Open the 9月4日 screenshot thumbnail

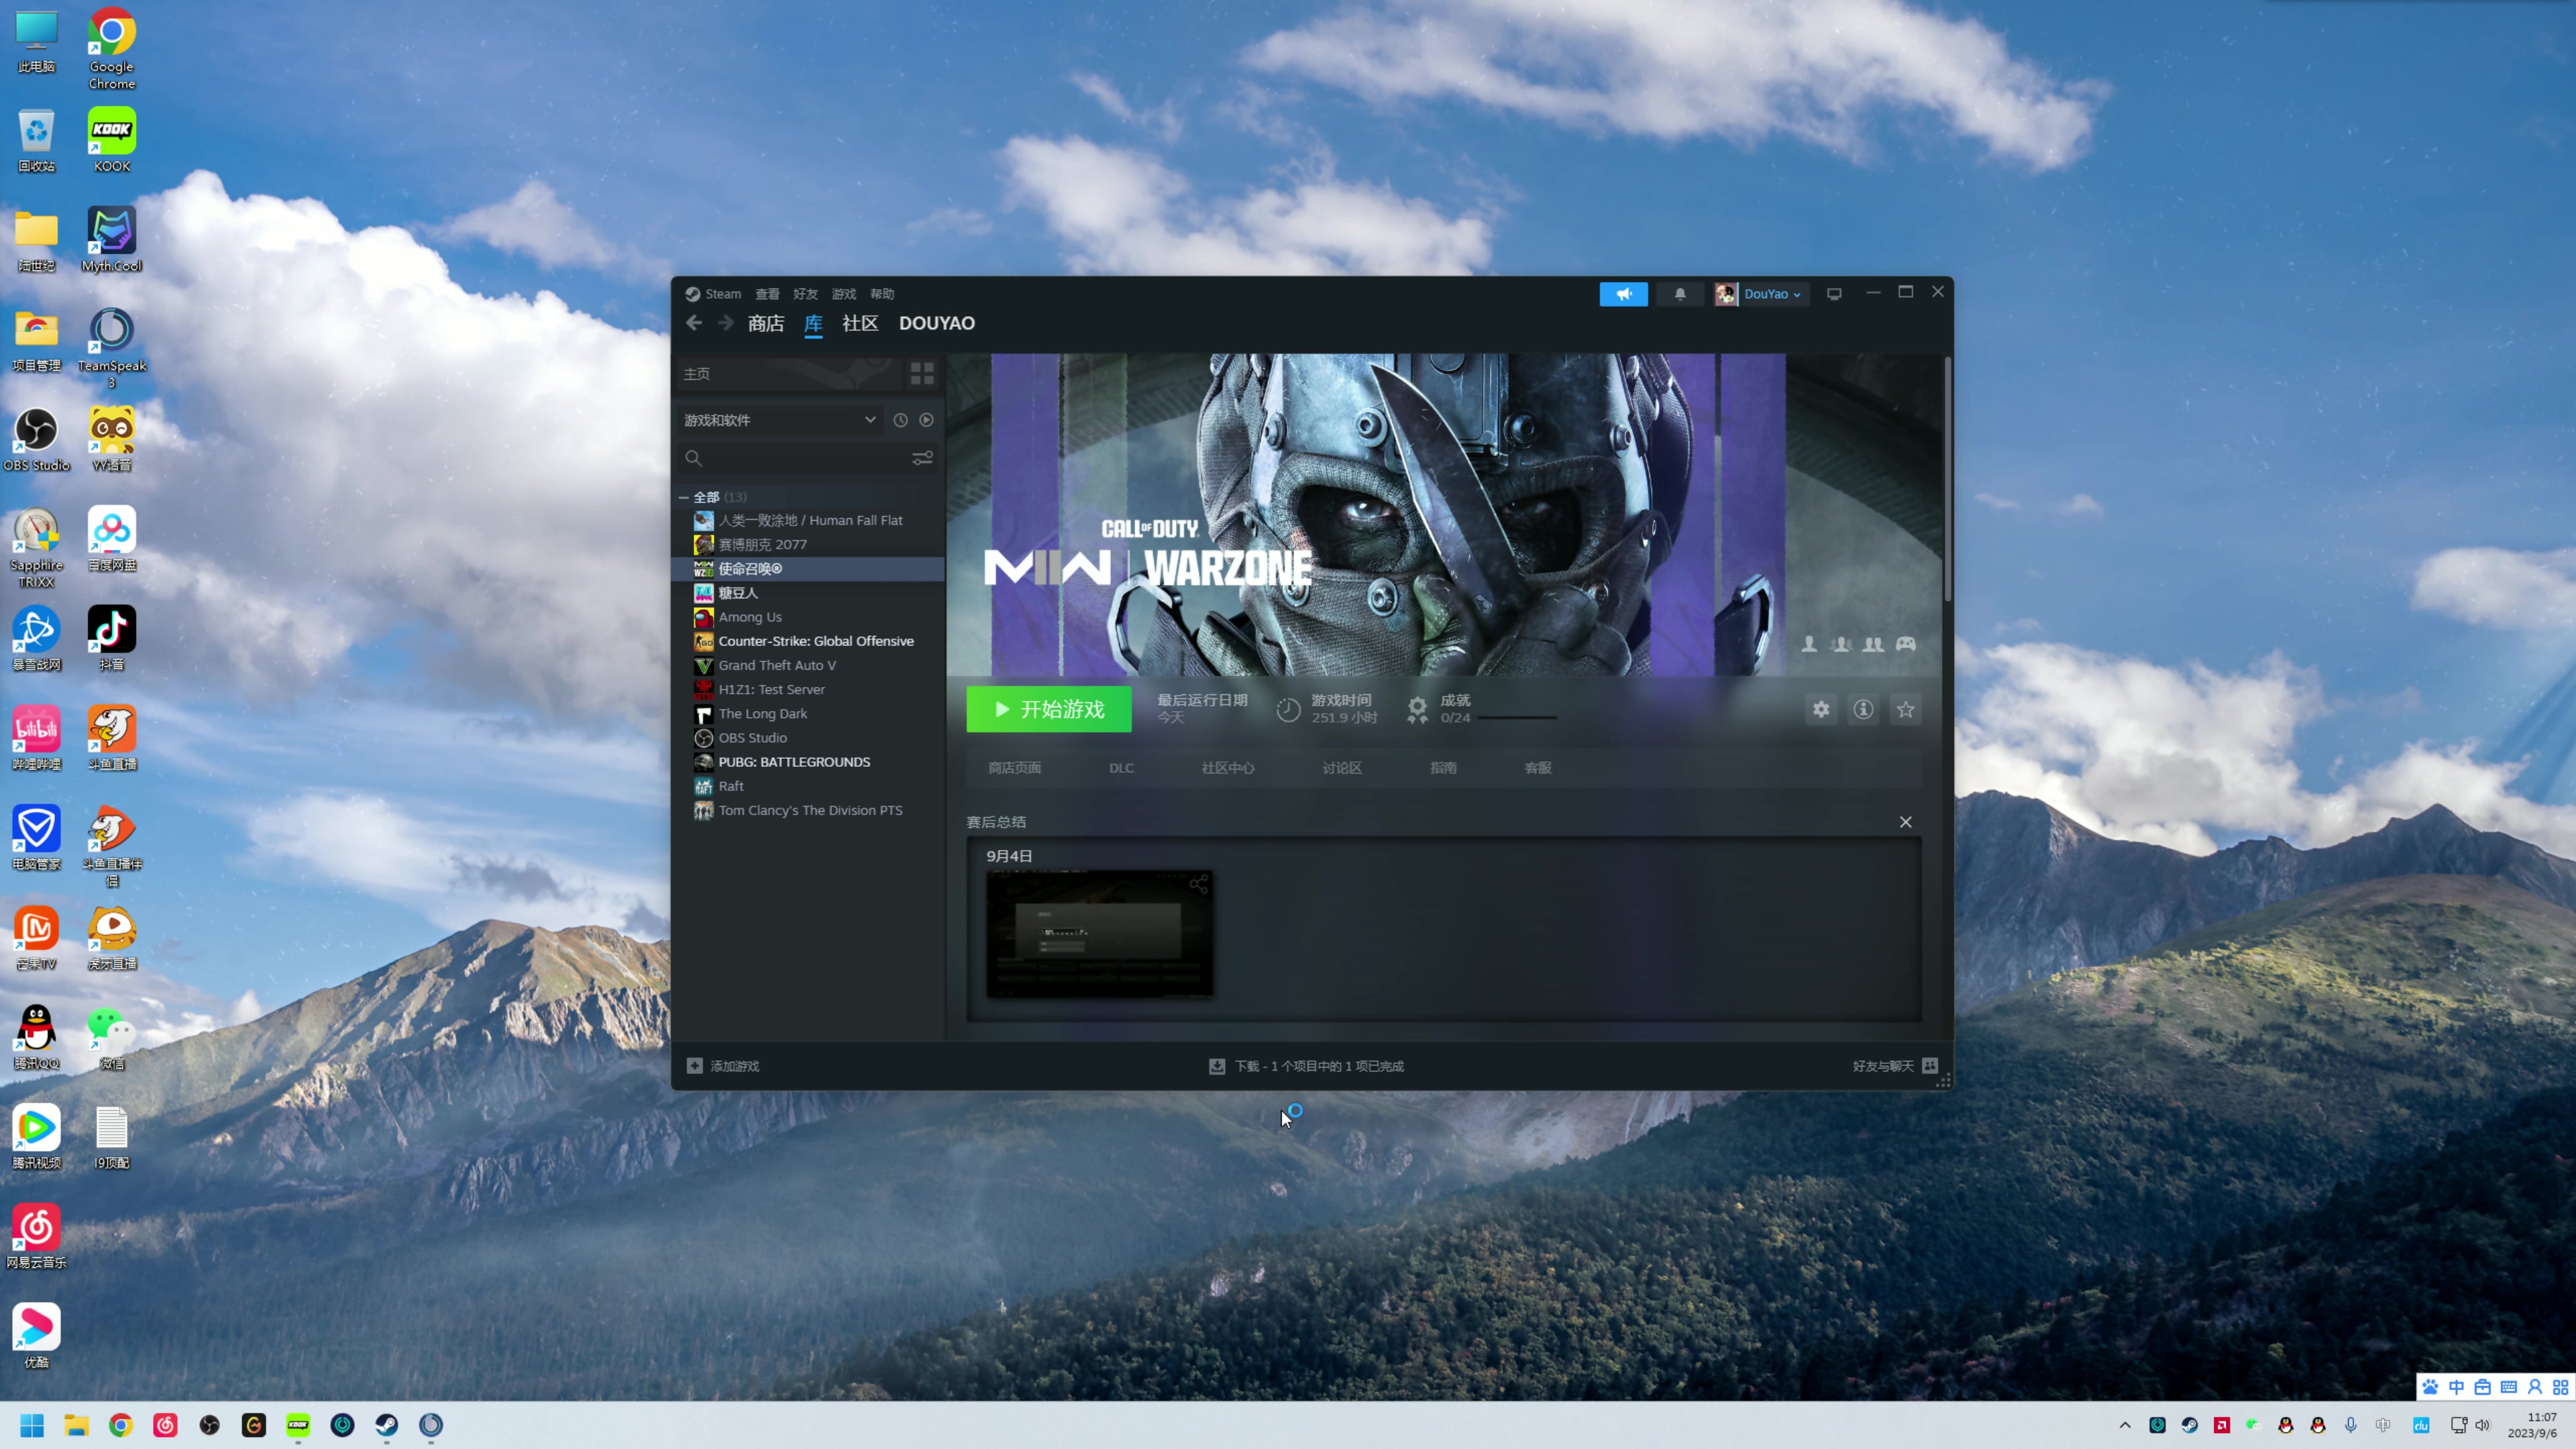pyautogui.click(x=1100, y=934)
